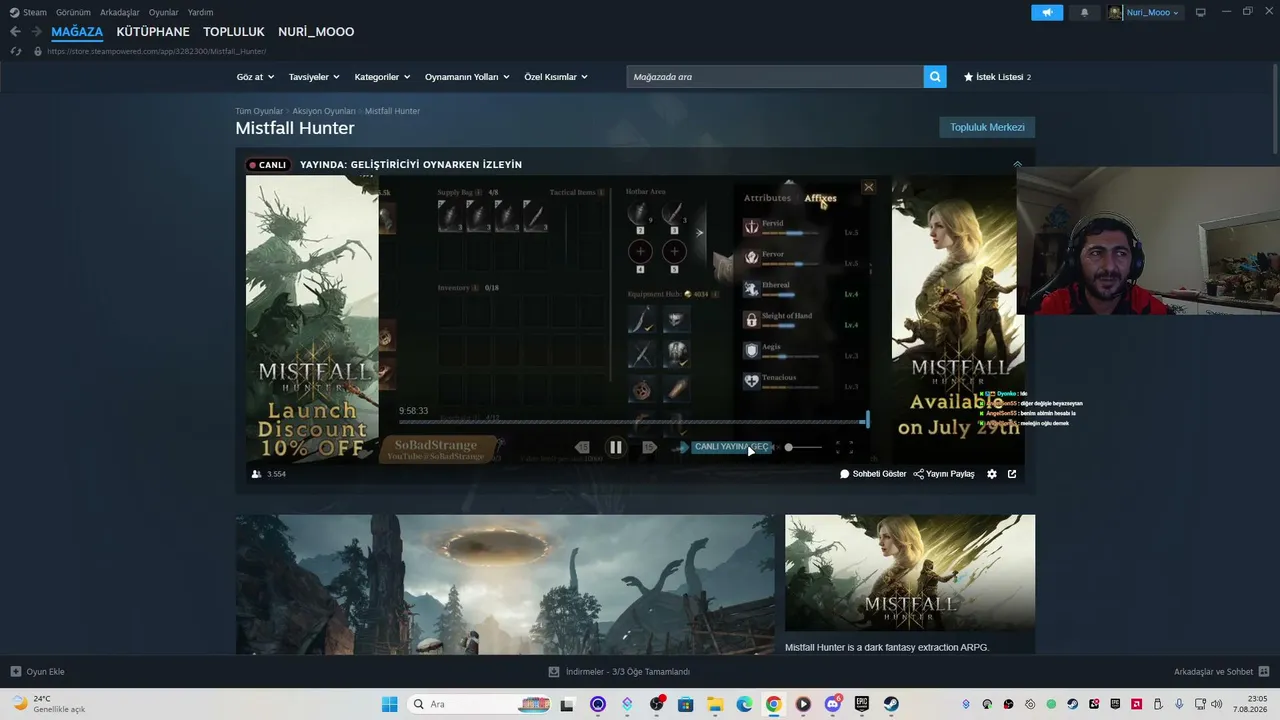The image size is (1280, 720).
Task: Rewind the broadcast 15 seconds
Action: (582, 448)
